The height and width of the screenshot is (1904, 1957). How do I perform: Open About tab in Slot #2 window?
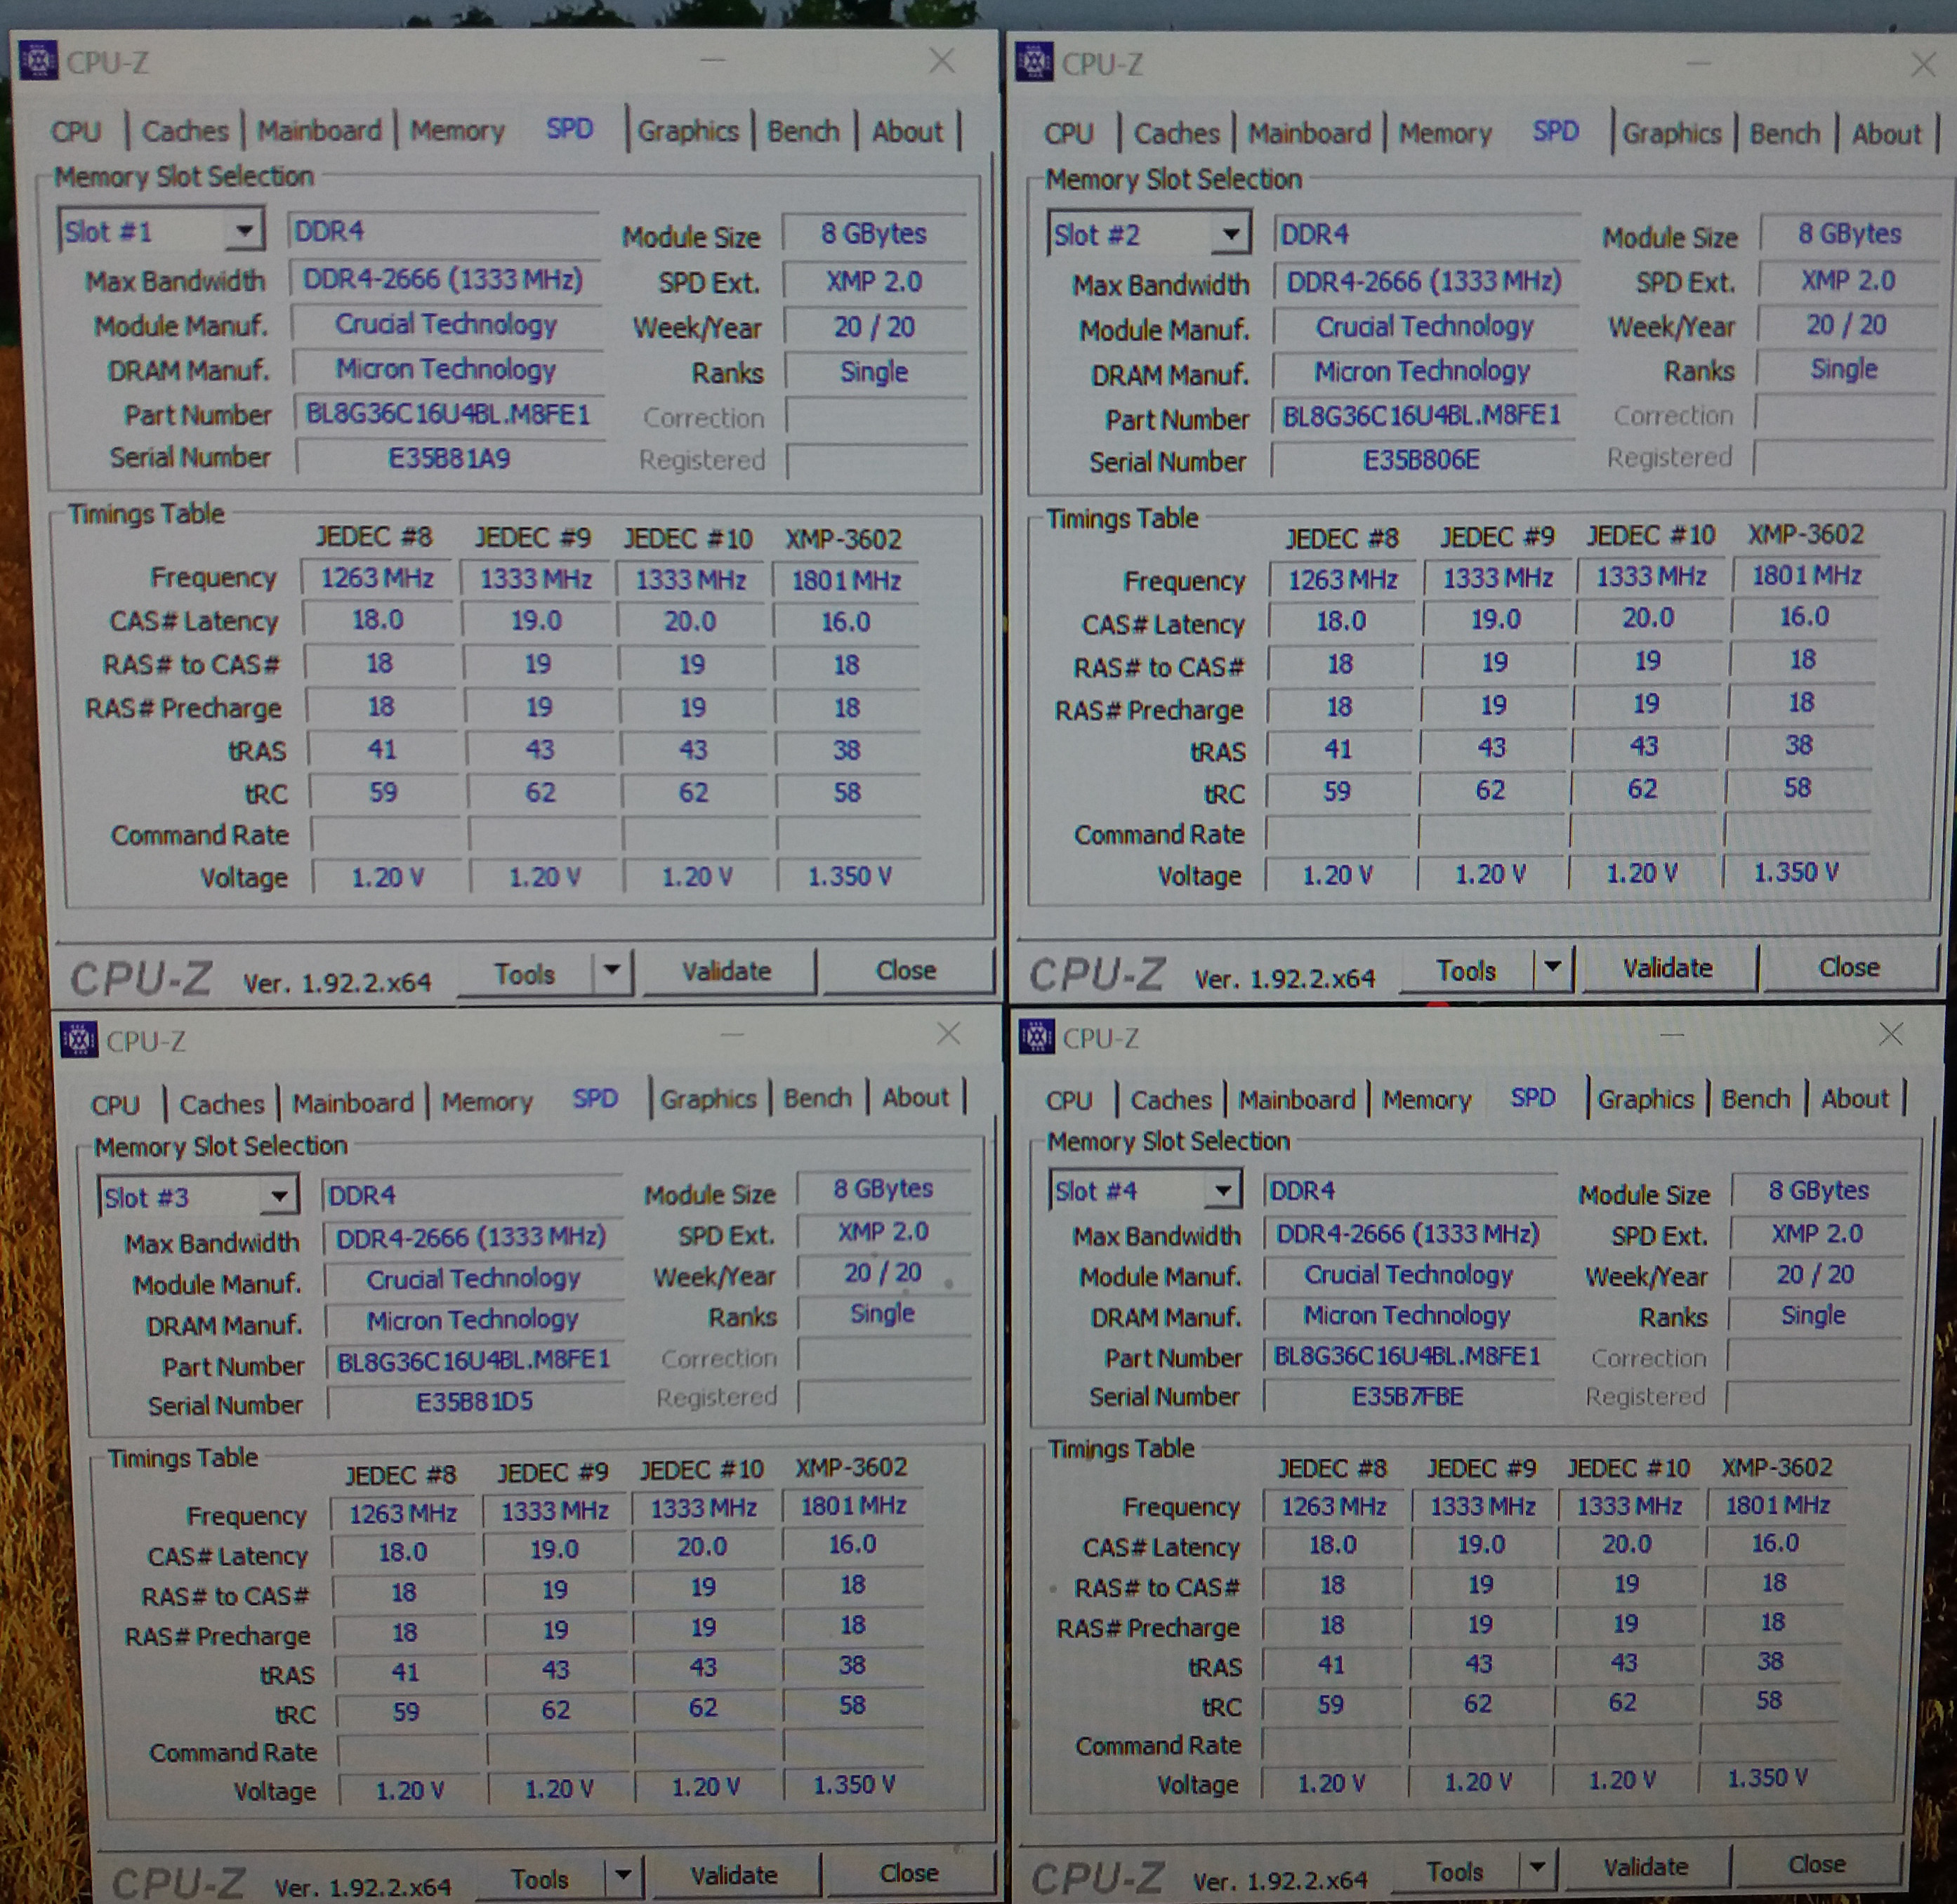click(1886, 134)
